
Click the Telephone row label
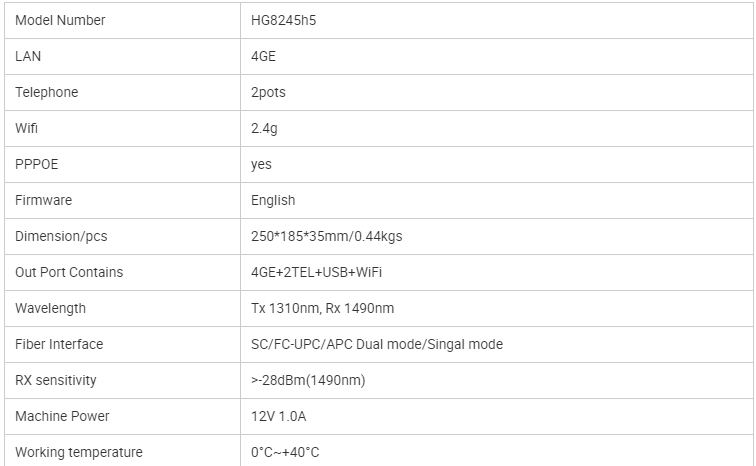[x=46, y=92]
